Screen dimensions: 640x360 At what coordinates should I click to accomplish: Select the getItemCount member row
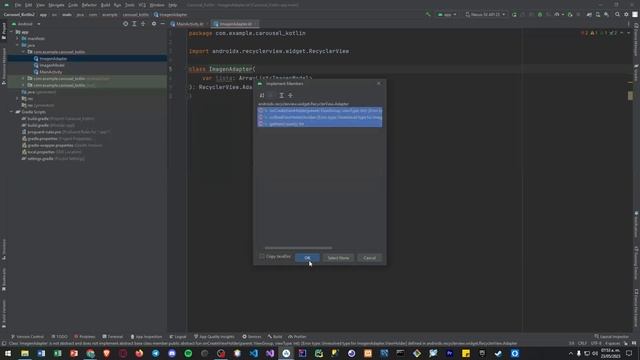pos(320,124)
